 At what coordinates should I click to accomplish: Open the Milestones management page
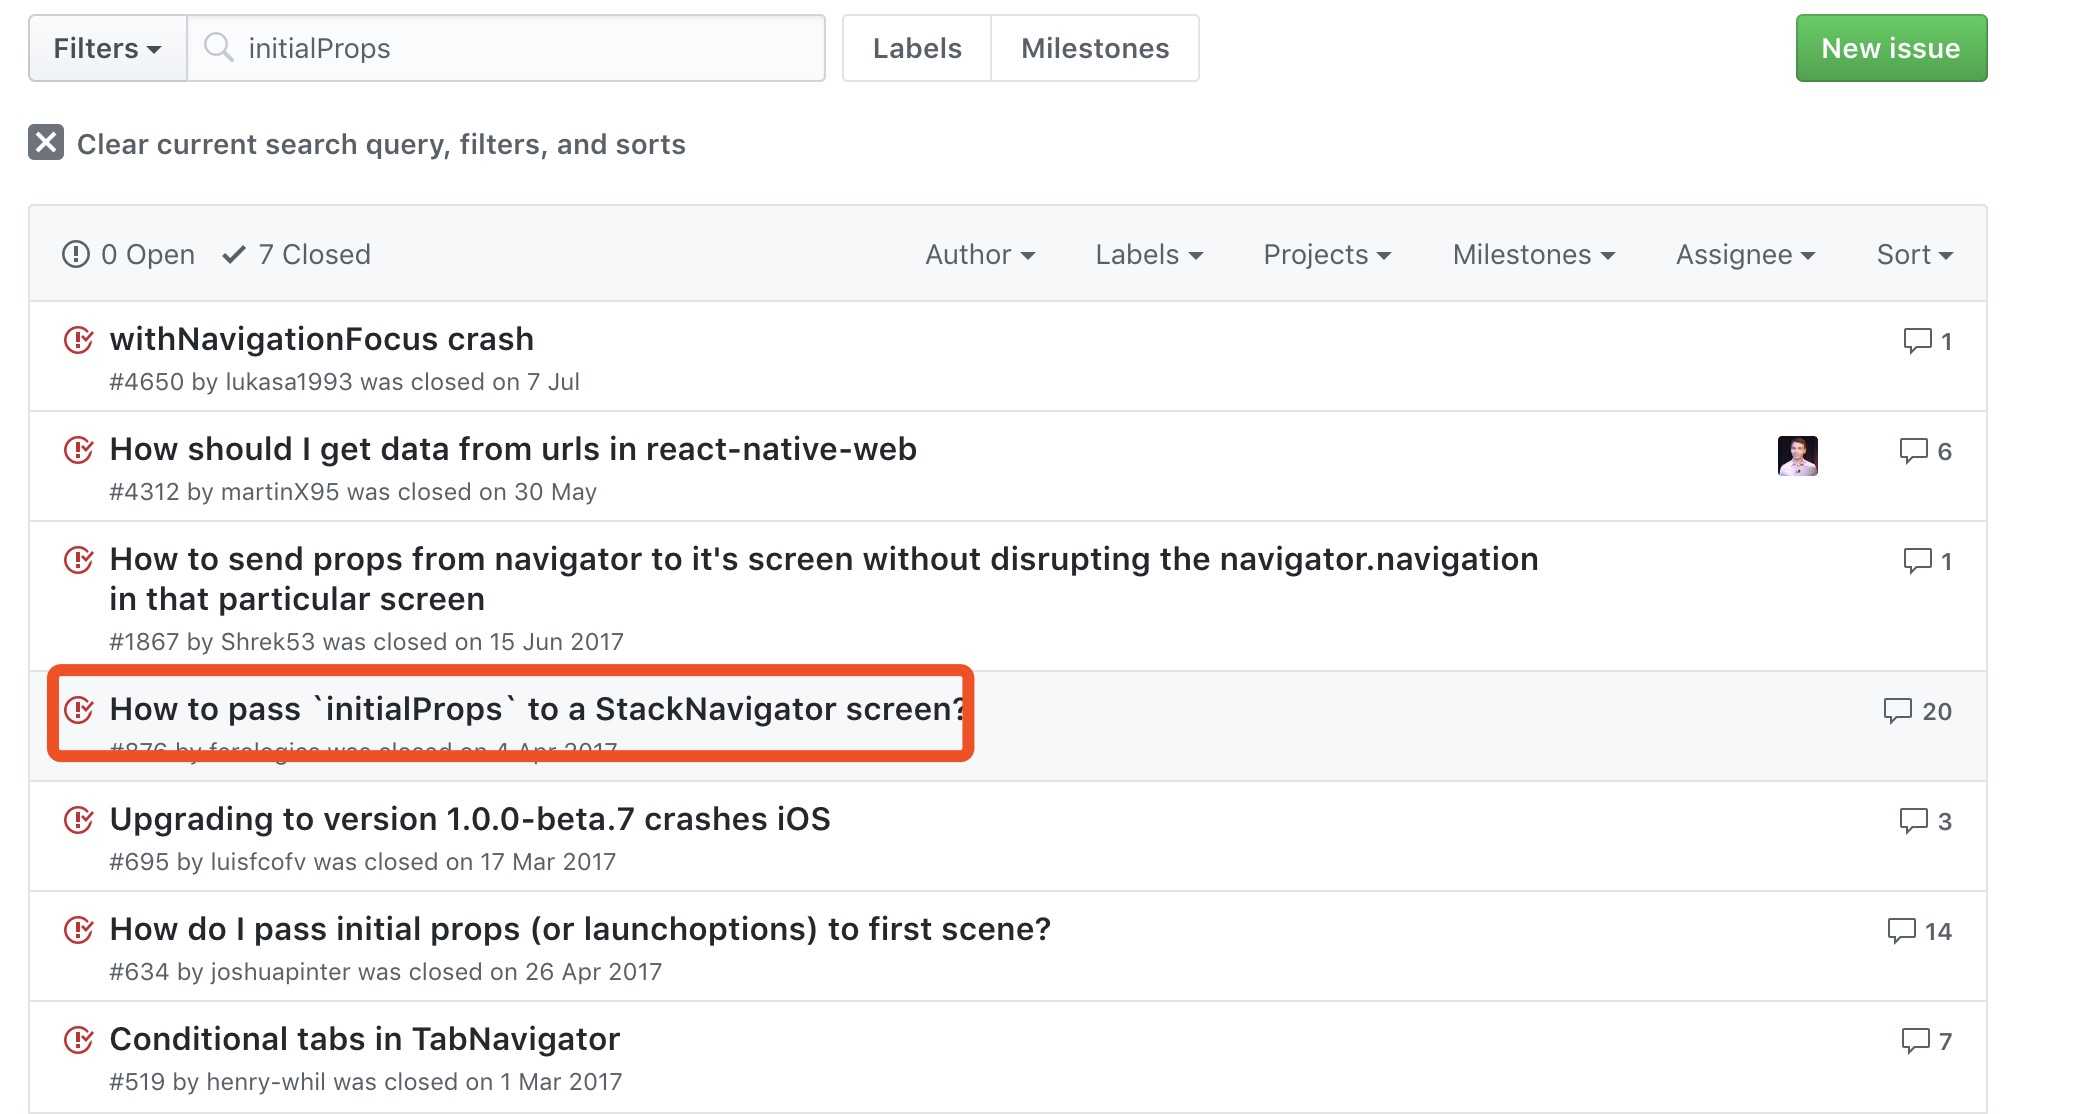point(1093,48)
